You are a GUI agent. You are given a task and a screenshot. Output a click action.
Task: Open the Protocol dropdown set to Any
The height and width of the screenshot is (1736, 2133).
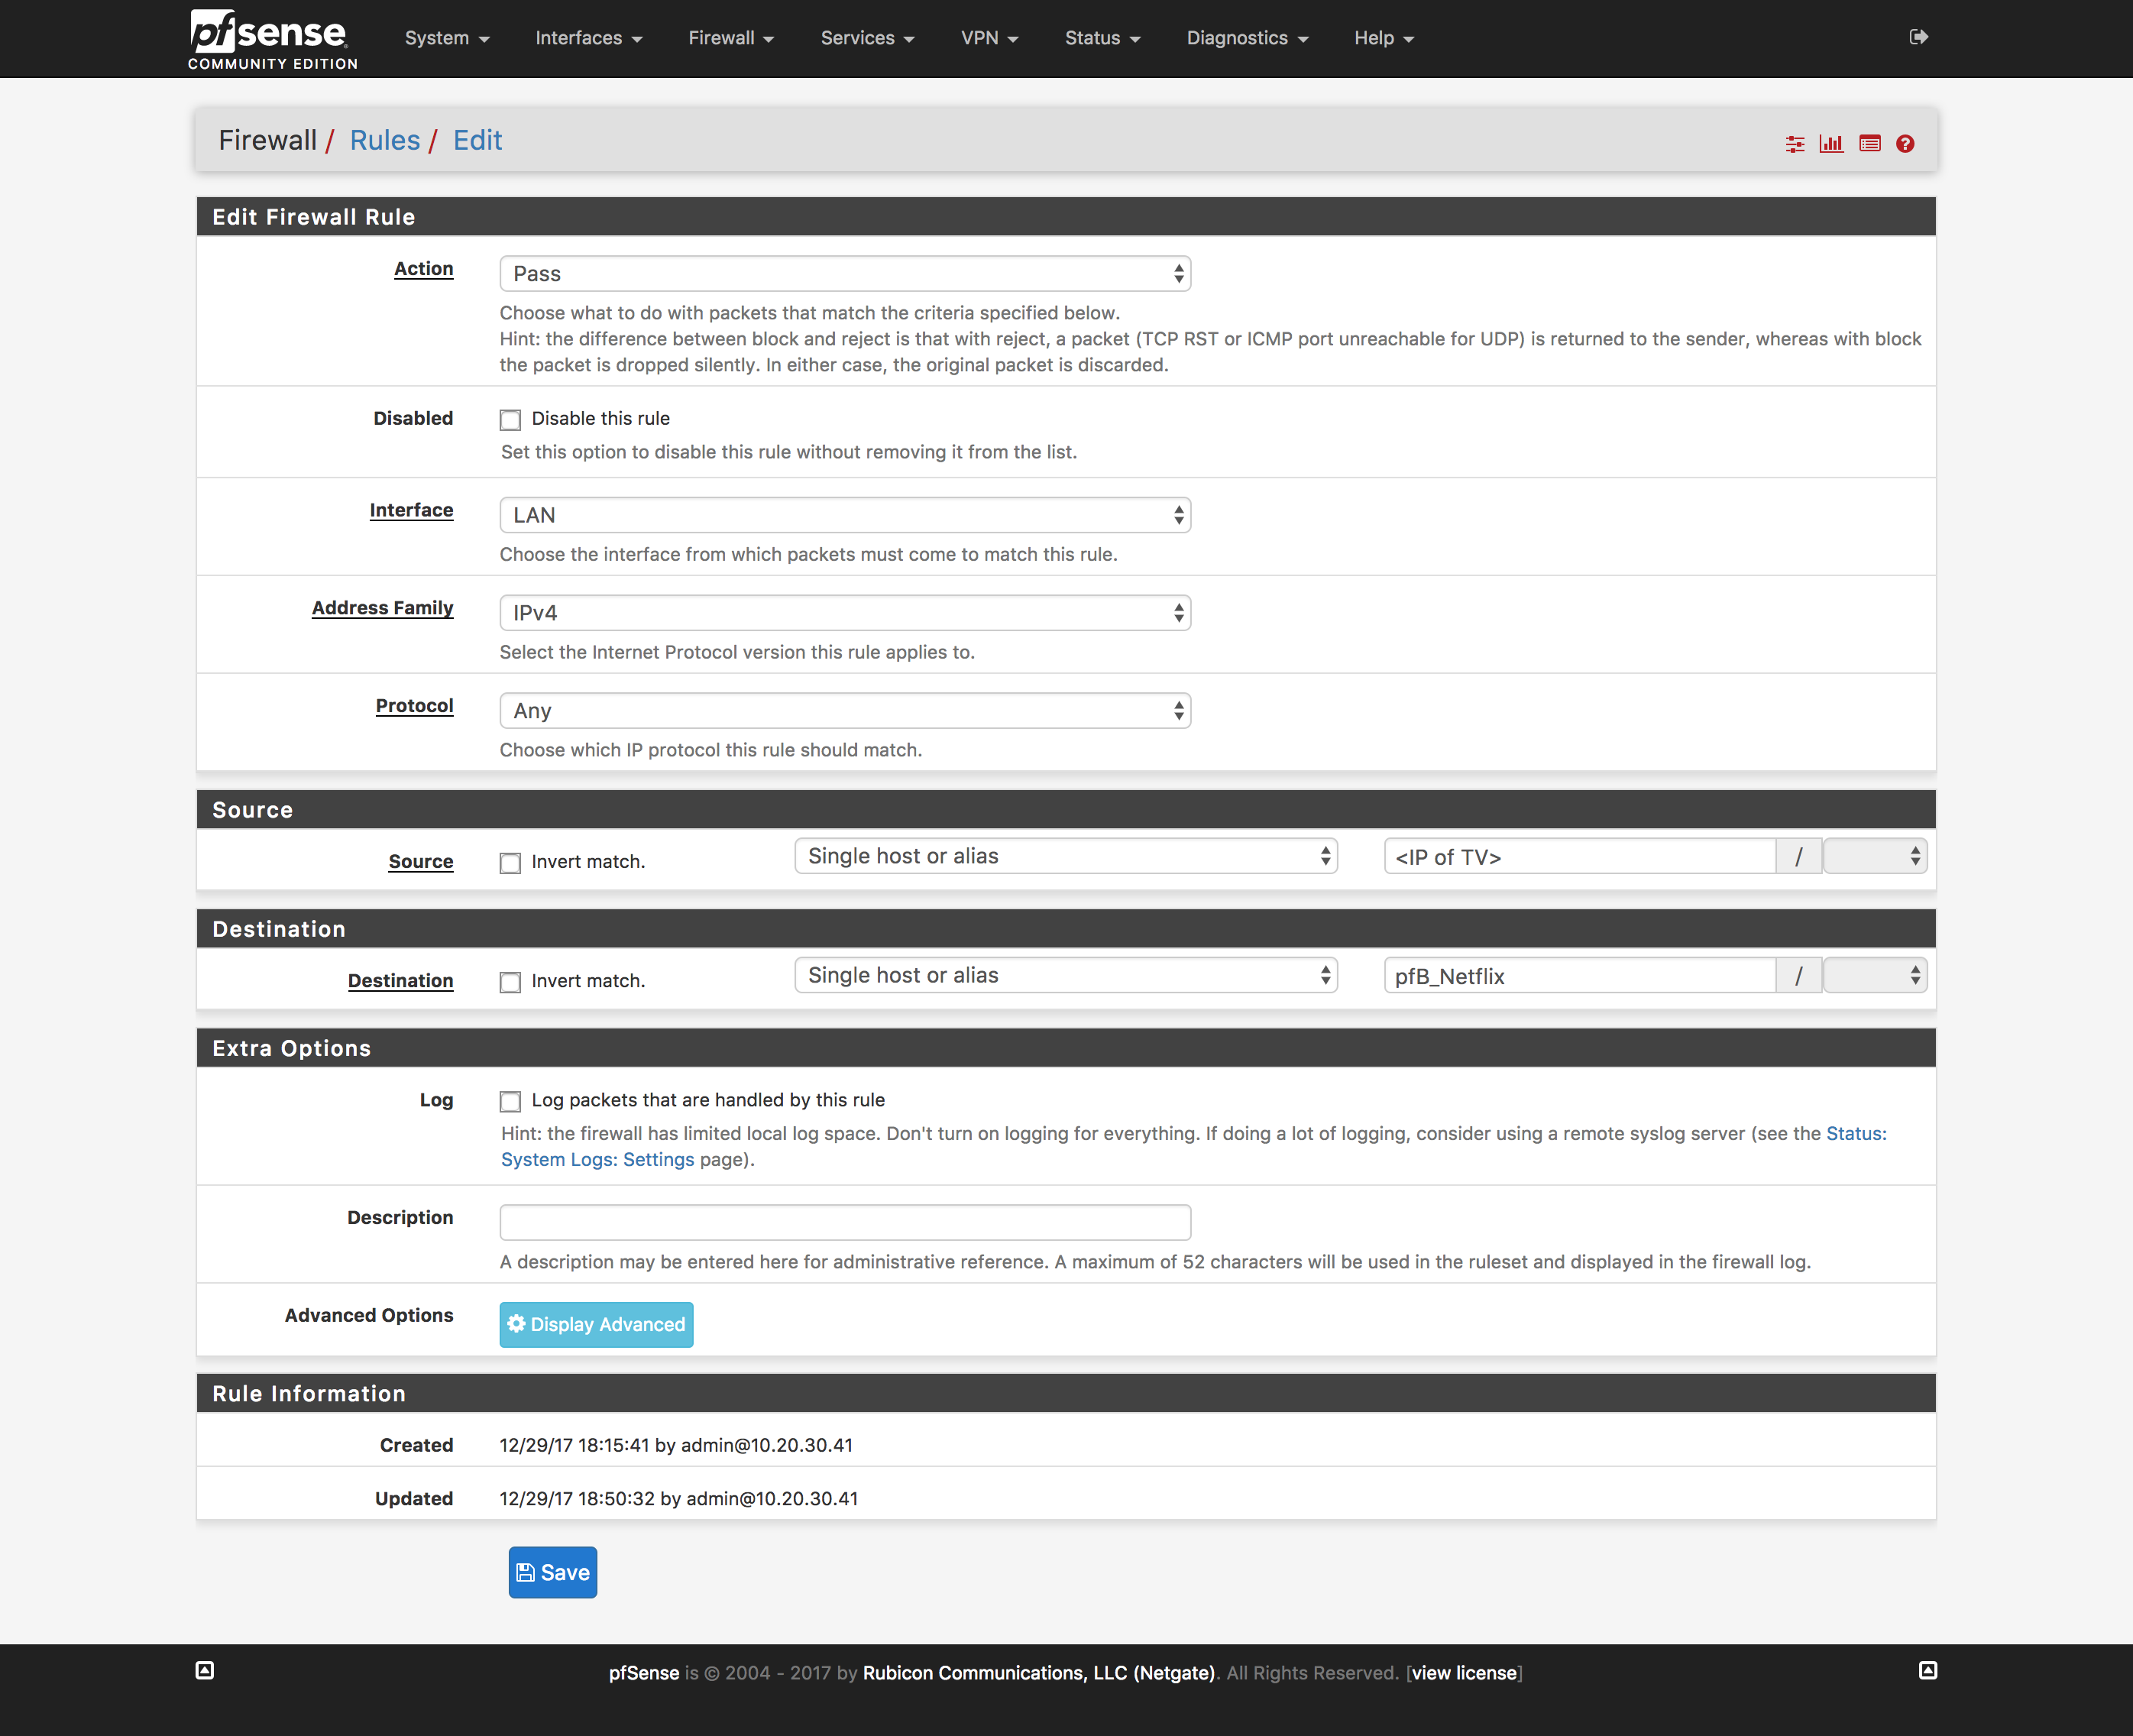click(844, 710)
